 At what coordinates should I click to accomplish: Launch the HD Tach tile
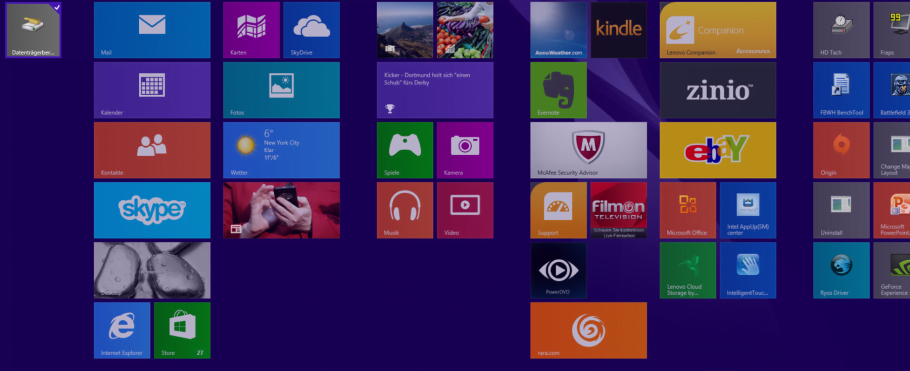(x=842, y=30)
